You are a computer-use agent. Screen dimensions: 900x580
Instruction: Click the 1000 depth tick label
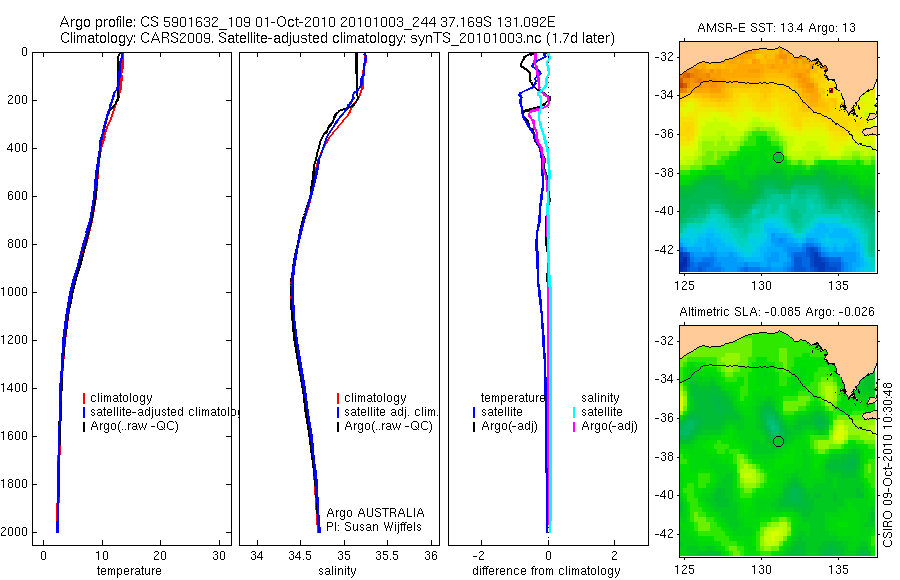pyautogui.click(x=14, y=292)
